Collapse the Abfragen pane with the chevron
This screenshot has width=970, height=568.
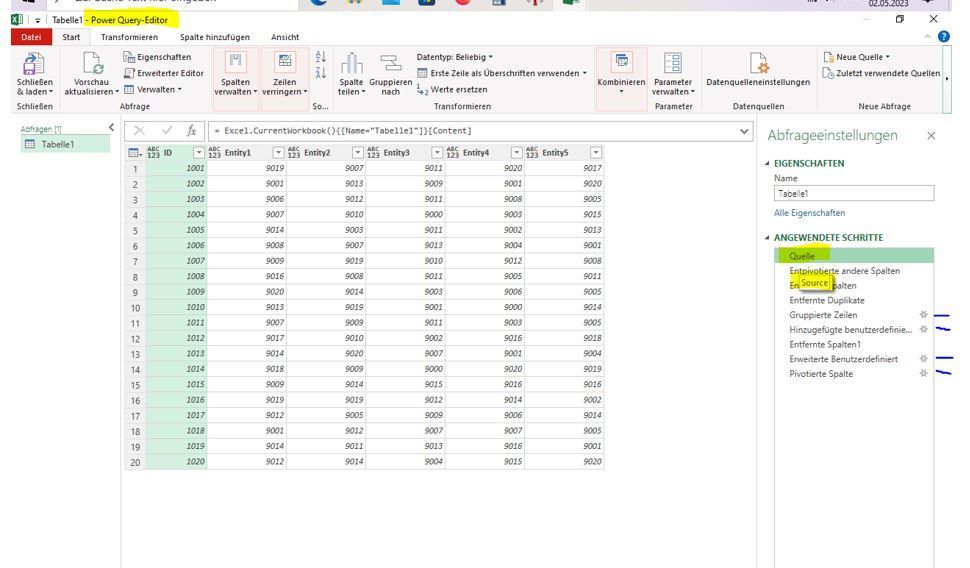point(111,127)
